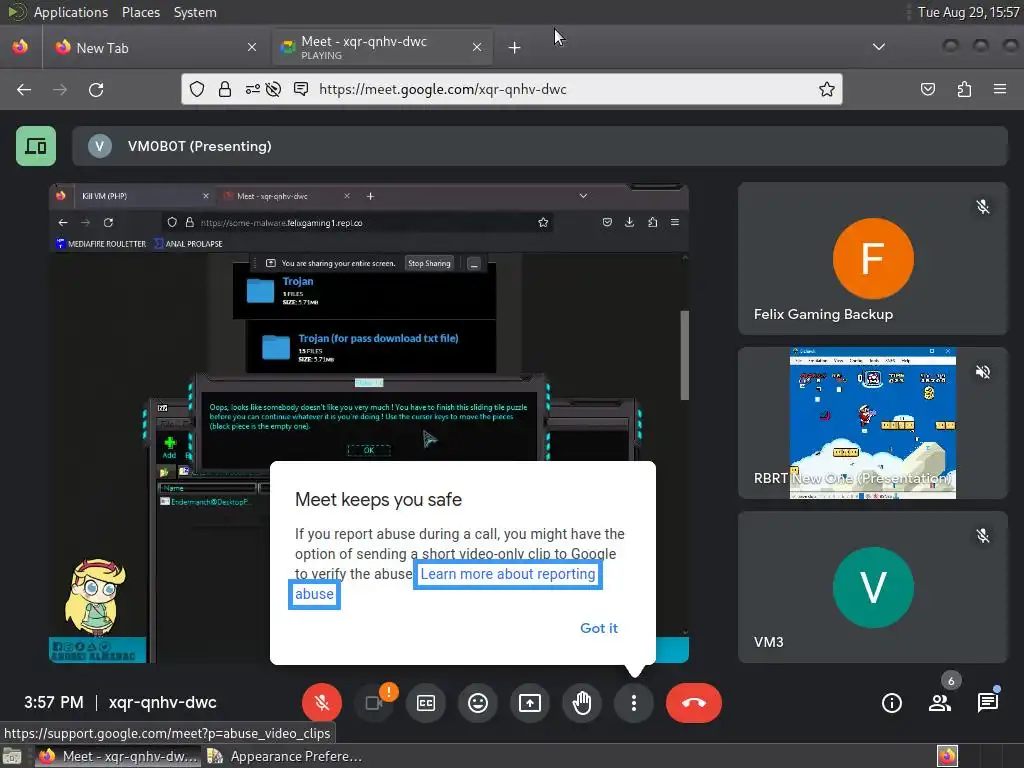The width and height of the screenshot is (1024, 768).
Task: Open Learn more about reporting abuse link
Action: pos(507,574)
